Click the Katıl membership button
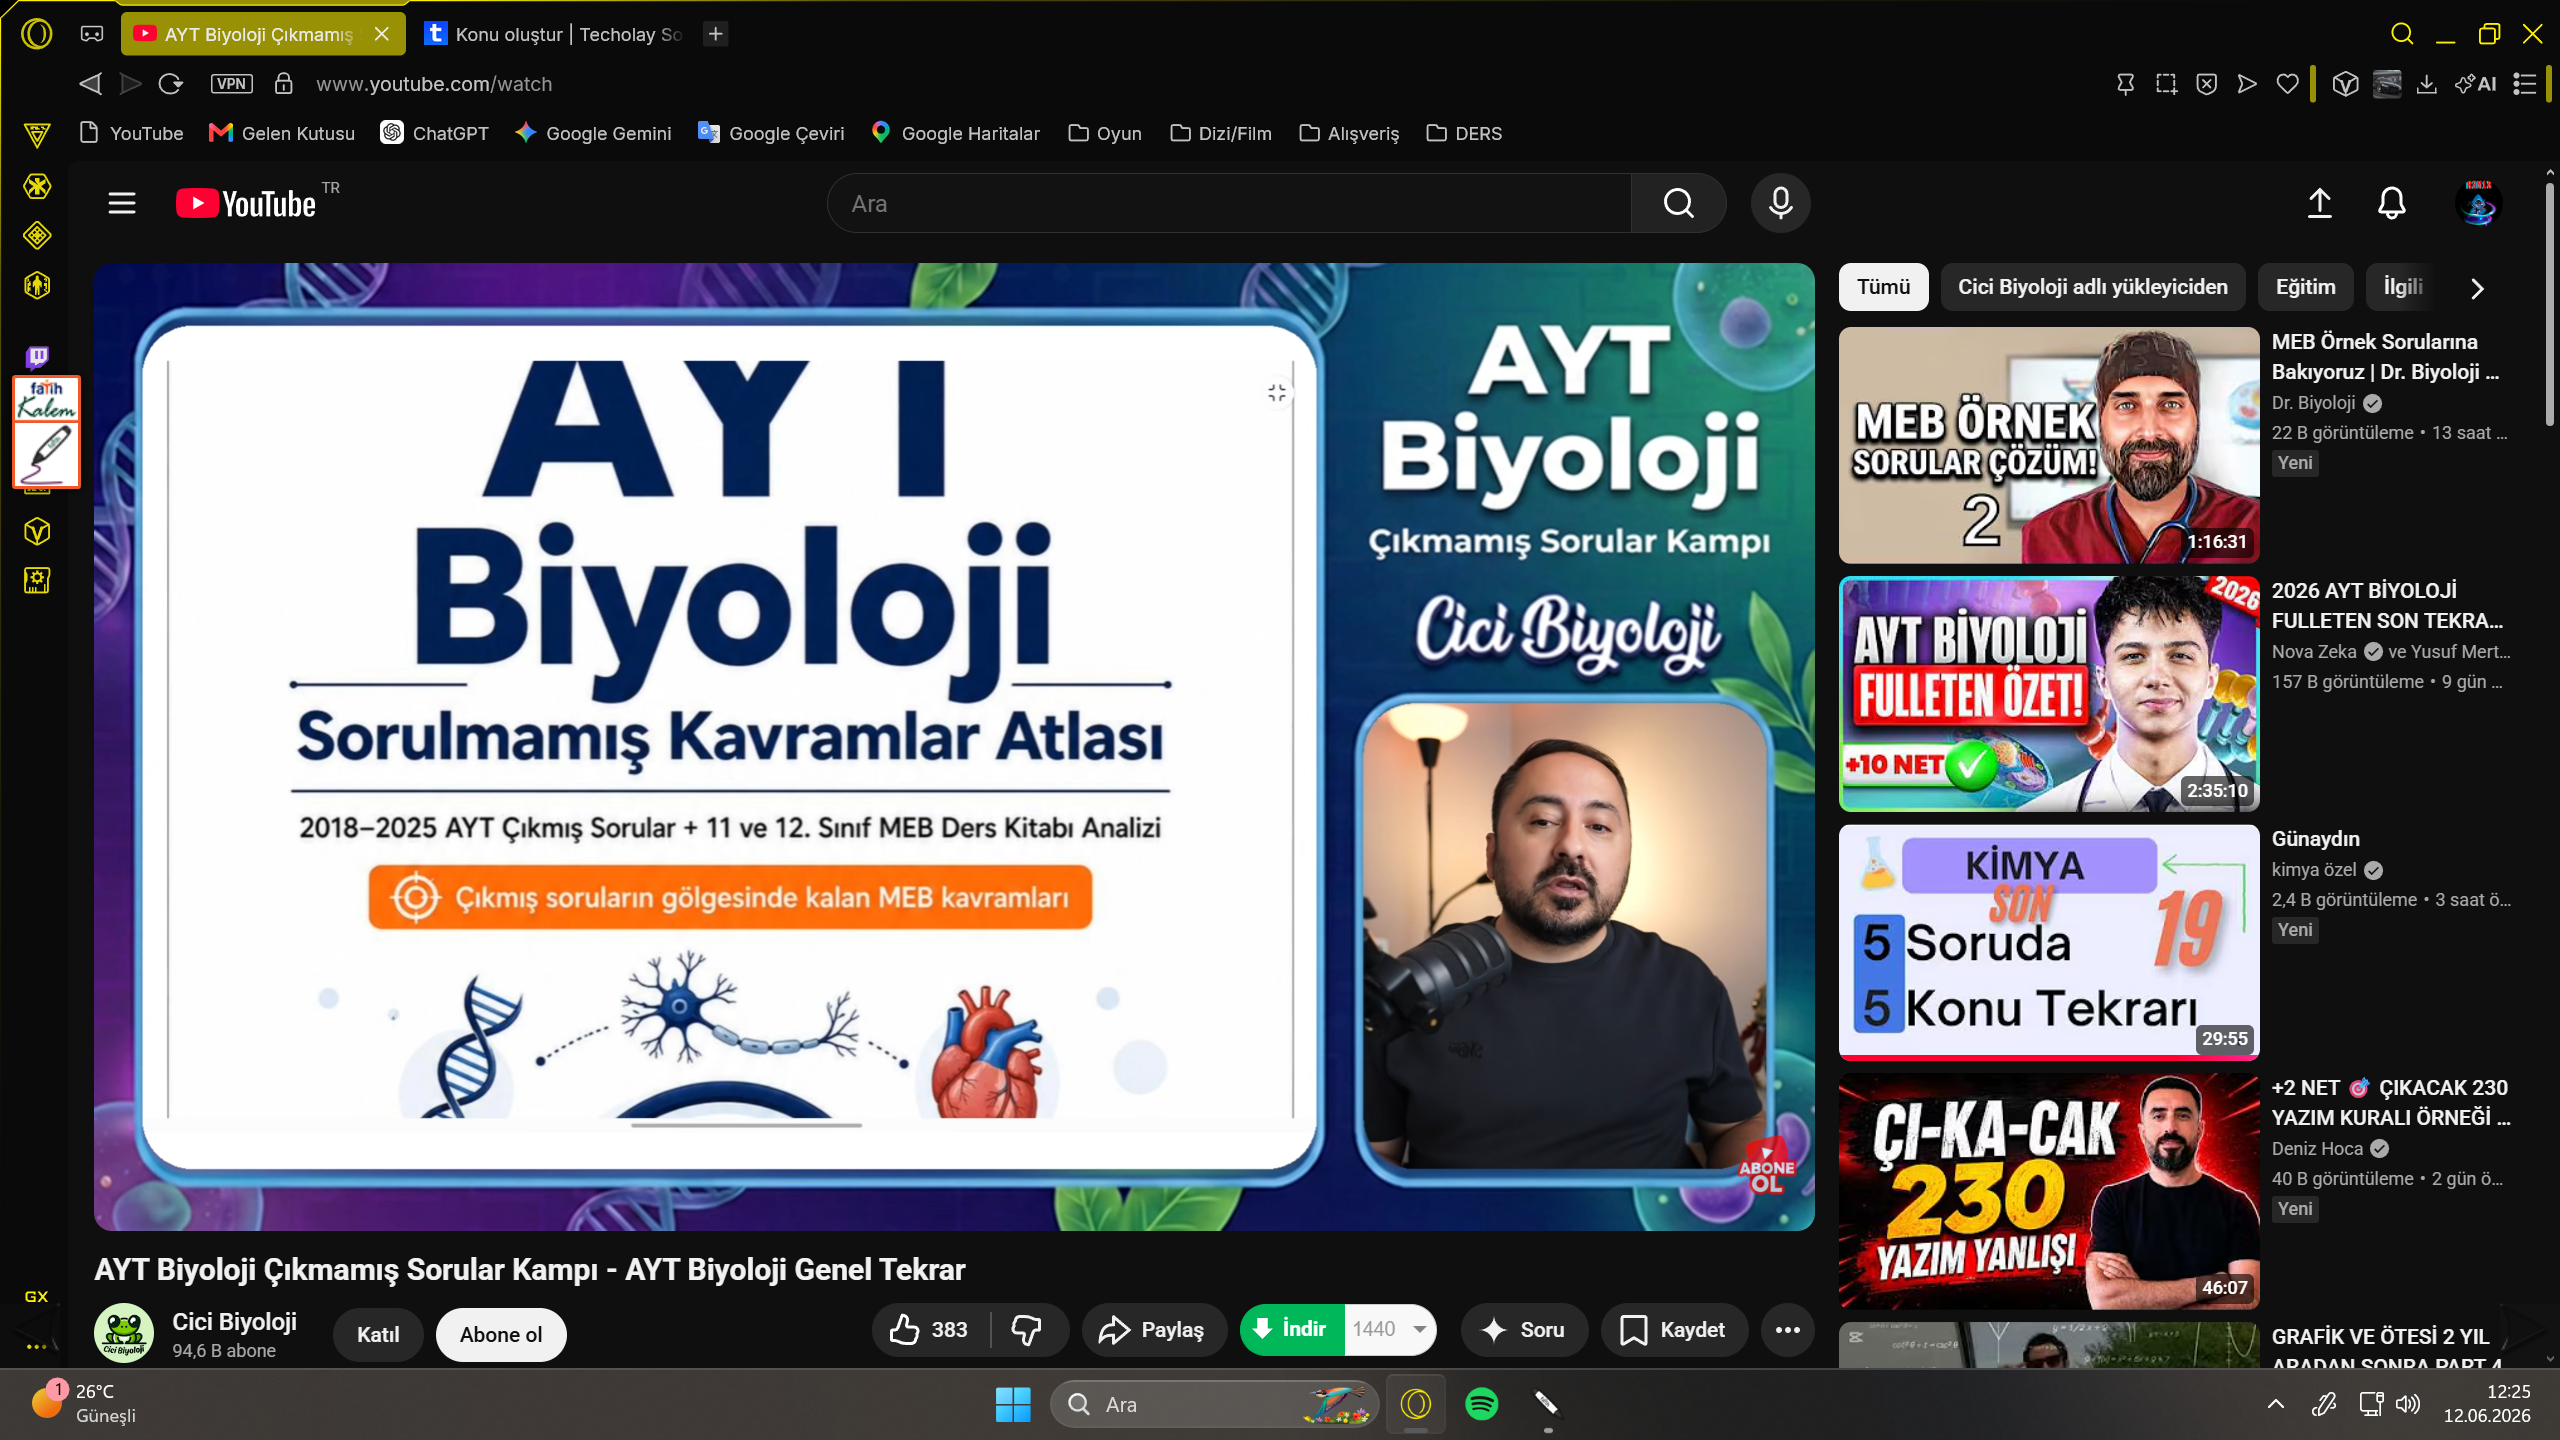The height and width of the screenshot is (1440, 2560). pos(378,1334)
